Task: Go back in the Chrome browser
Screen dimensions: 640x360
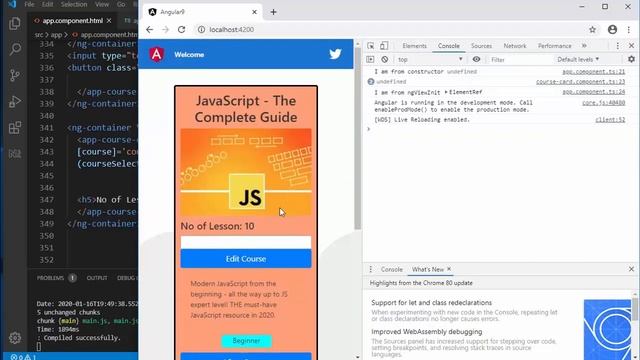Action: 149,29
